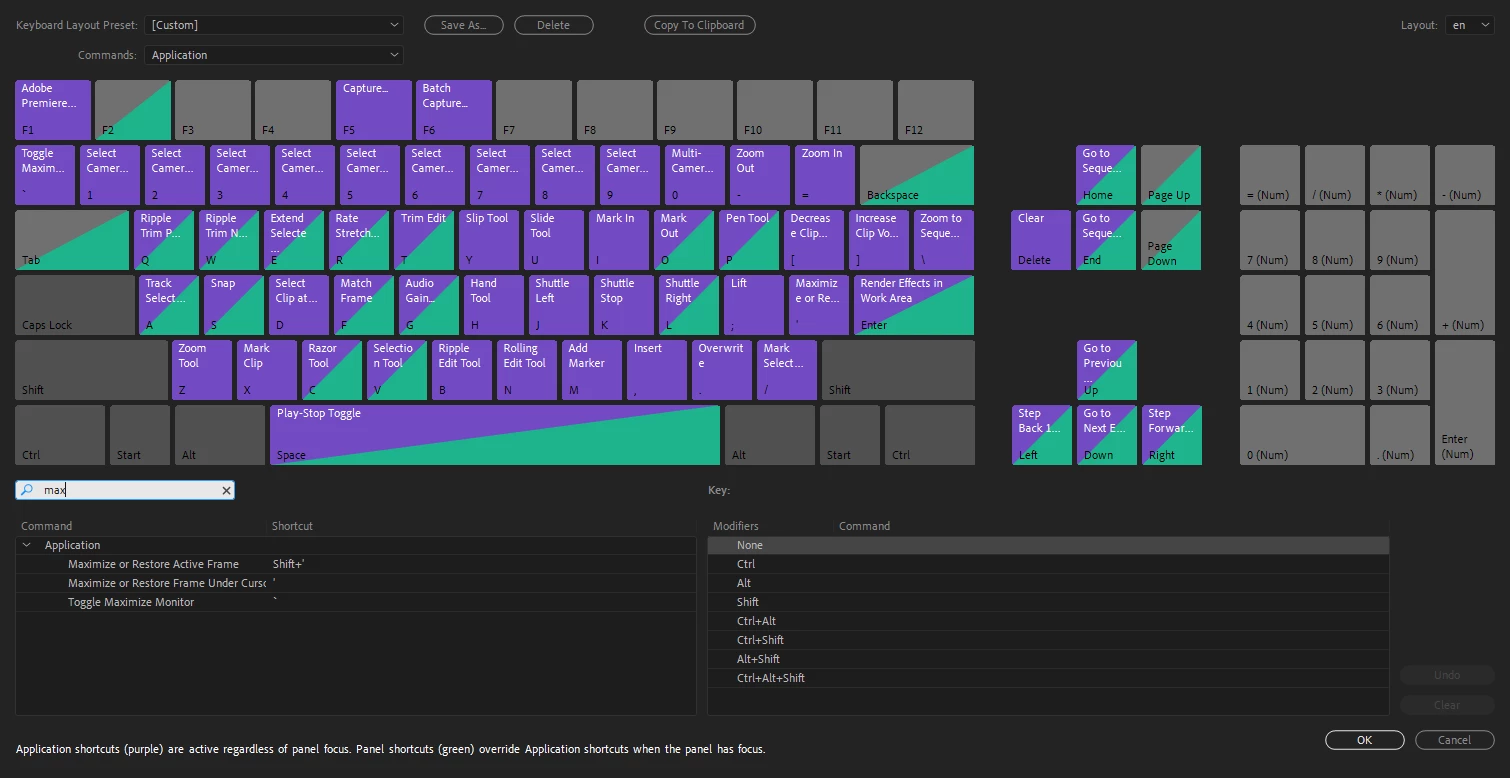Select the Ctrl+Shift row in the Modifiers list
Image resolution: width=1510 pixels, height=778 pixels.
pos(1048,640)
